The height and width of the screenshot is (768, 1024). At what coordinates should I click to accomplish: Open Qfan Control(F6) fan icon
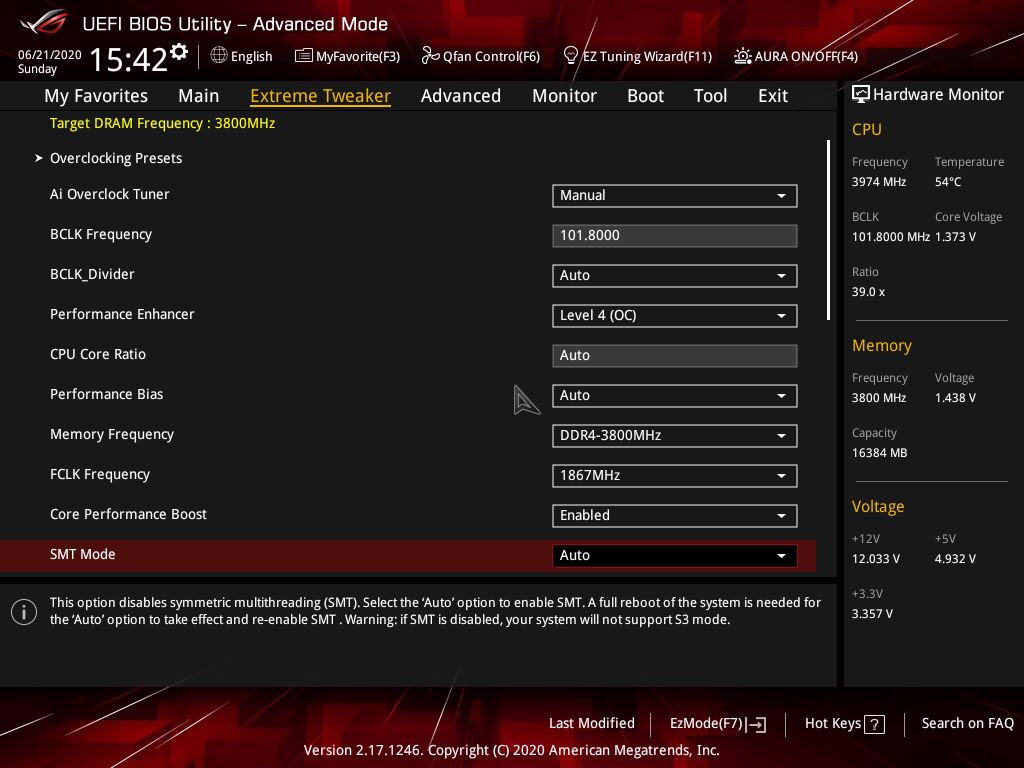[x=430, y=56]
